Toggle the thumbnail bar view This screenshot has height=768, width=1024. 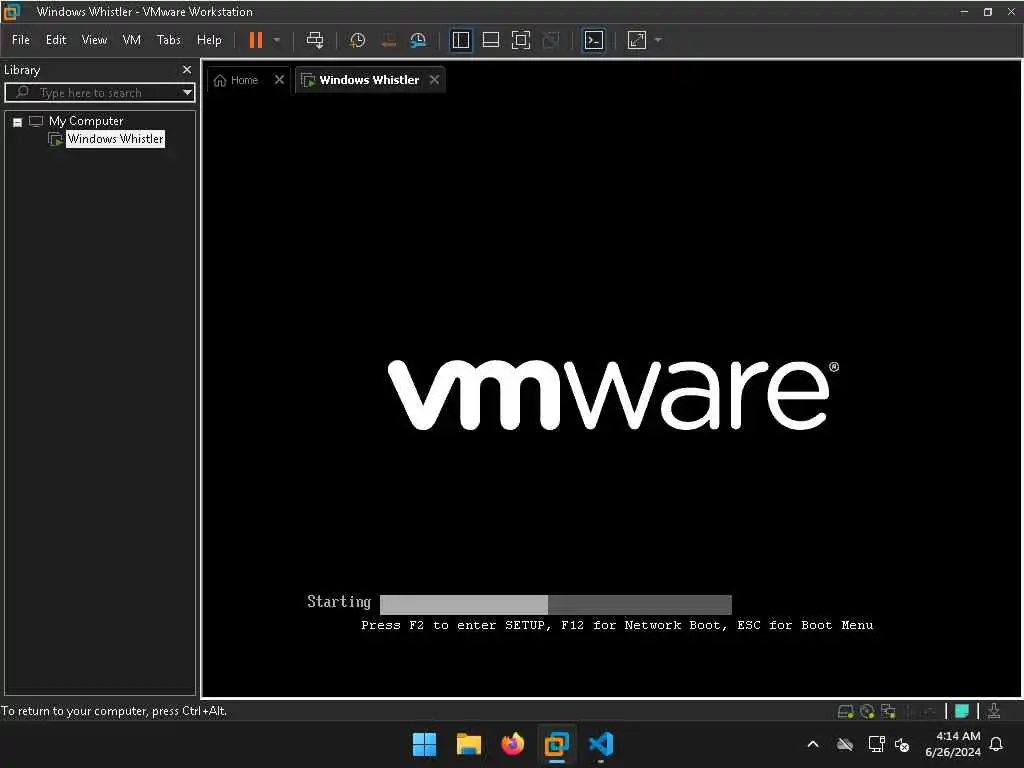click(491, 40)
